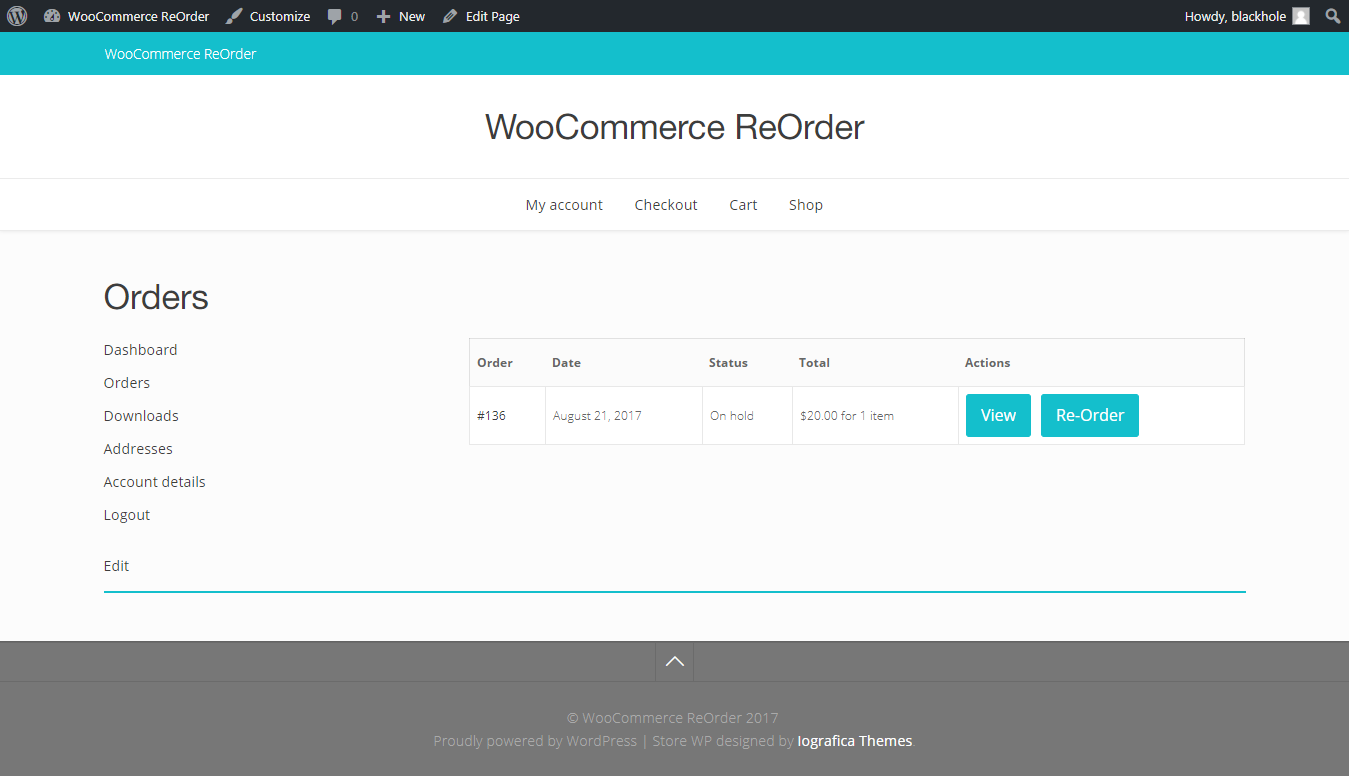Open the Shop navigation item

pos(805,204)
